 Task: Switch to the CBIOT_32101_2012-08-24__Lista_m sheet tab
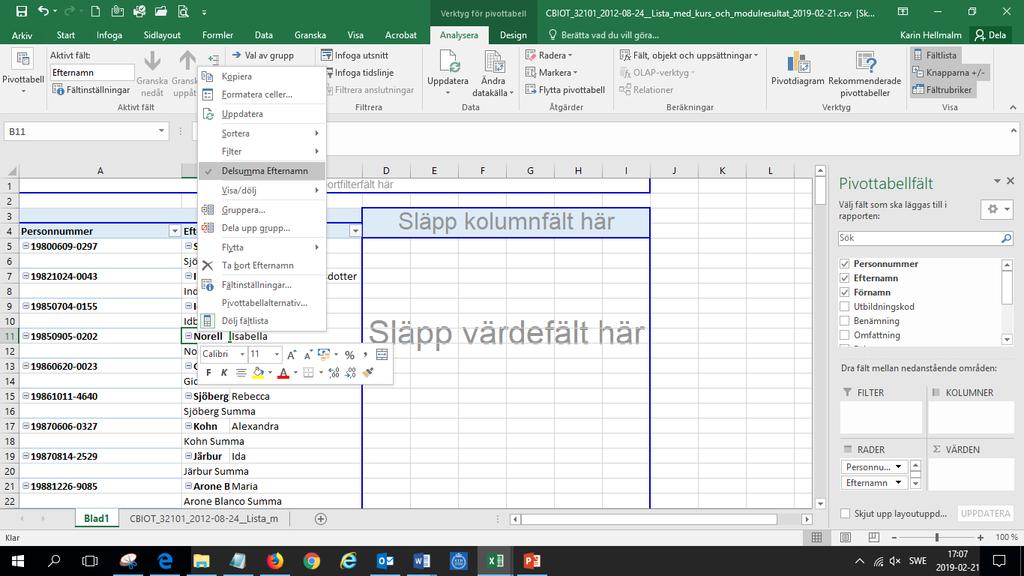click(x=204, y=519)
